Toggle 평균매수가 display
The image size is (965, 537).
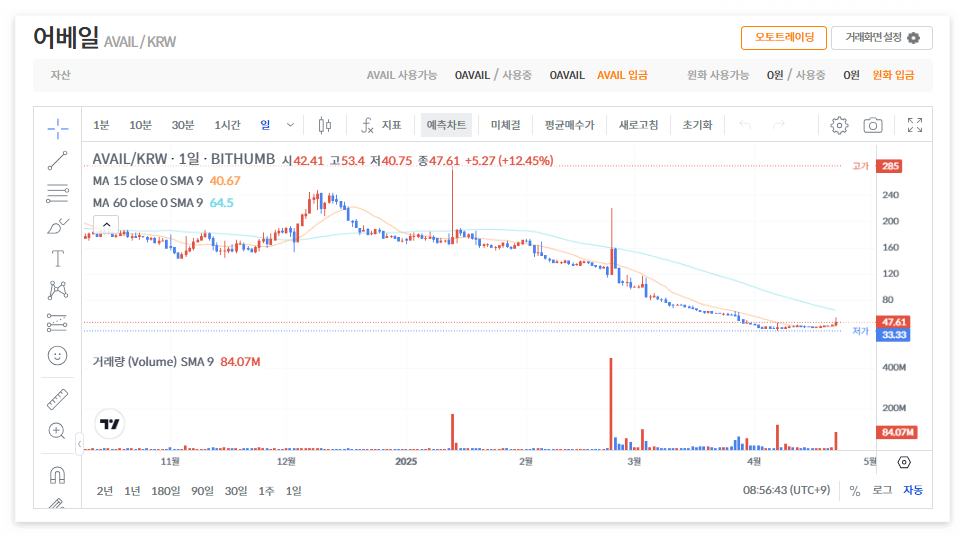coord(569,125)
